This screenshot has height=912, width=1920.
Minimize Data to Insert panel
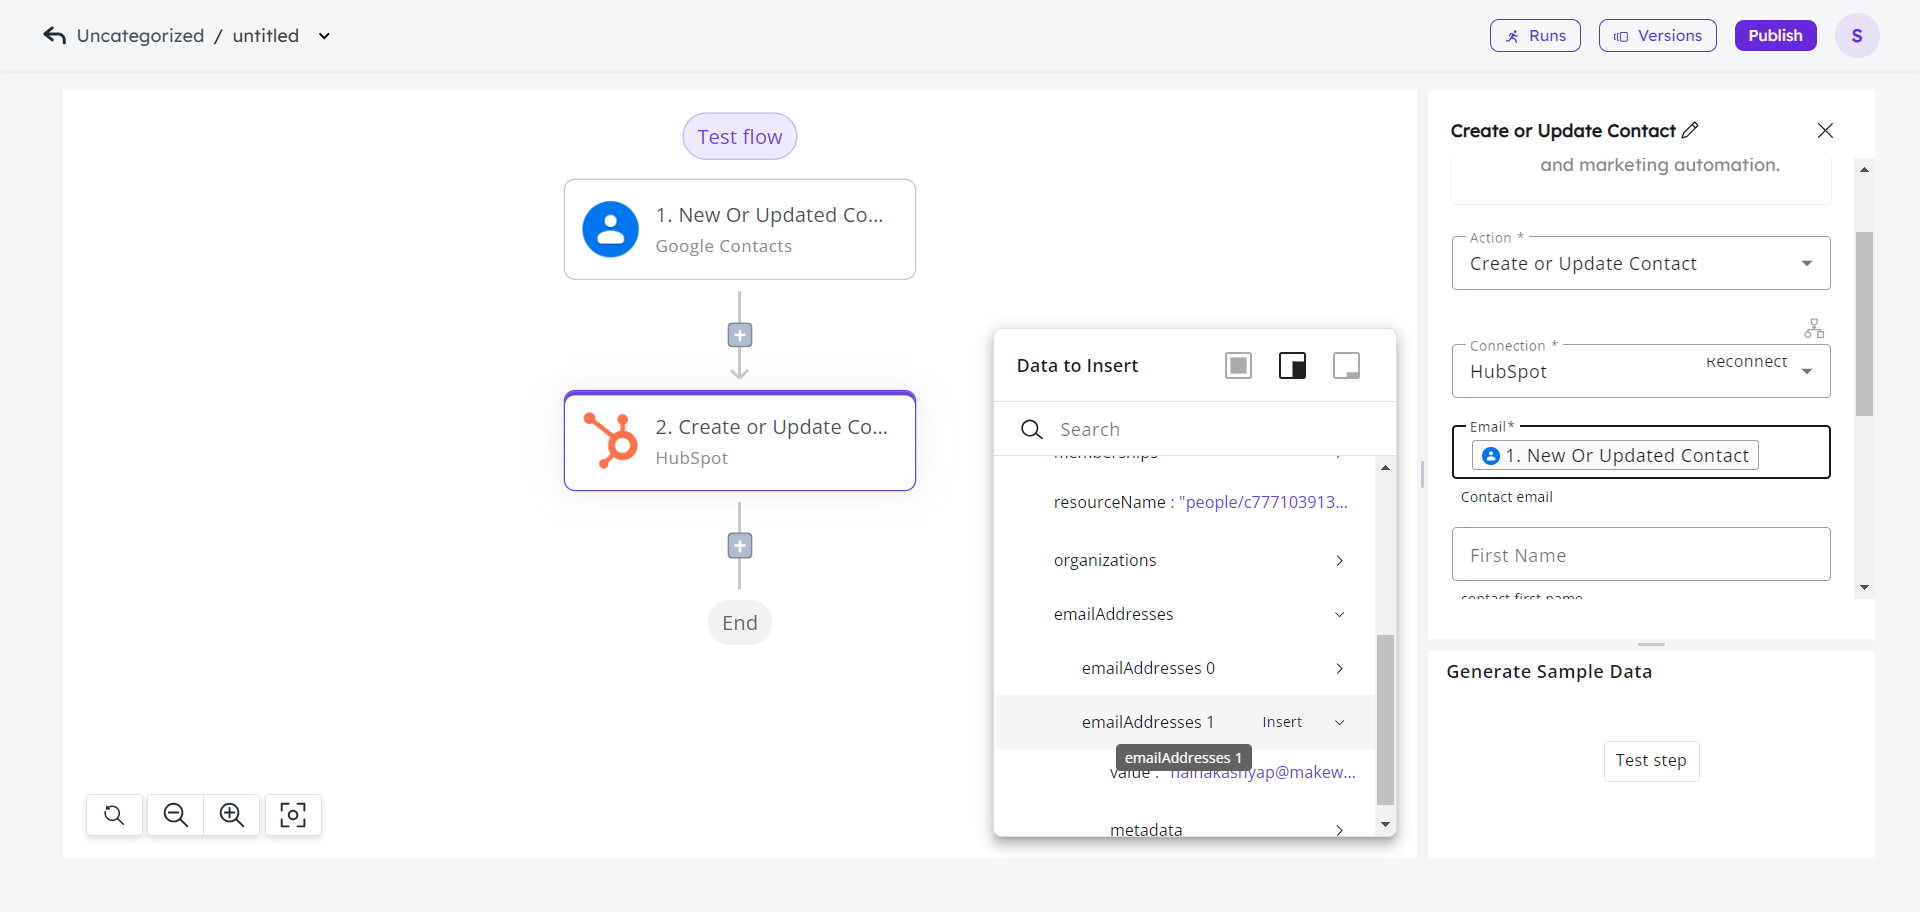coord(1346,366)
